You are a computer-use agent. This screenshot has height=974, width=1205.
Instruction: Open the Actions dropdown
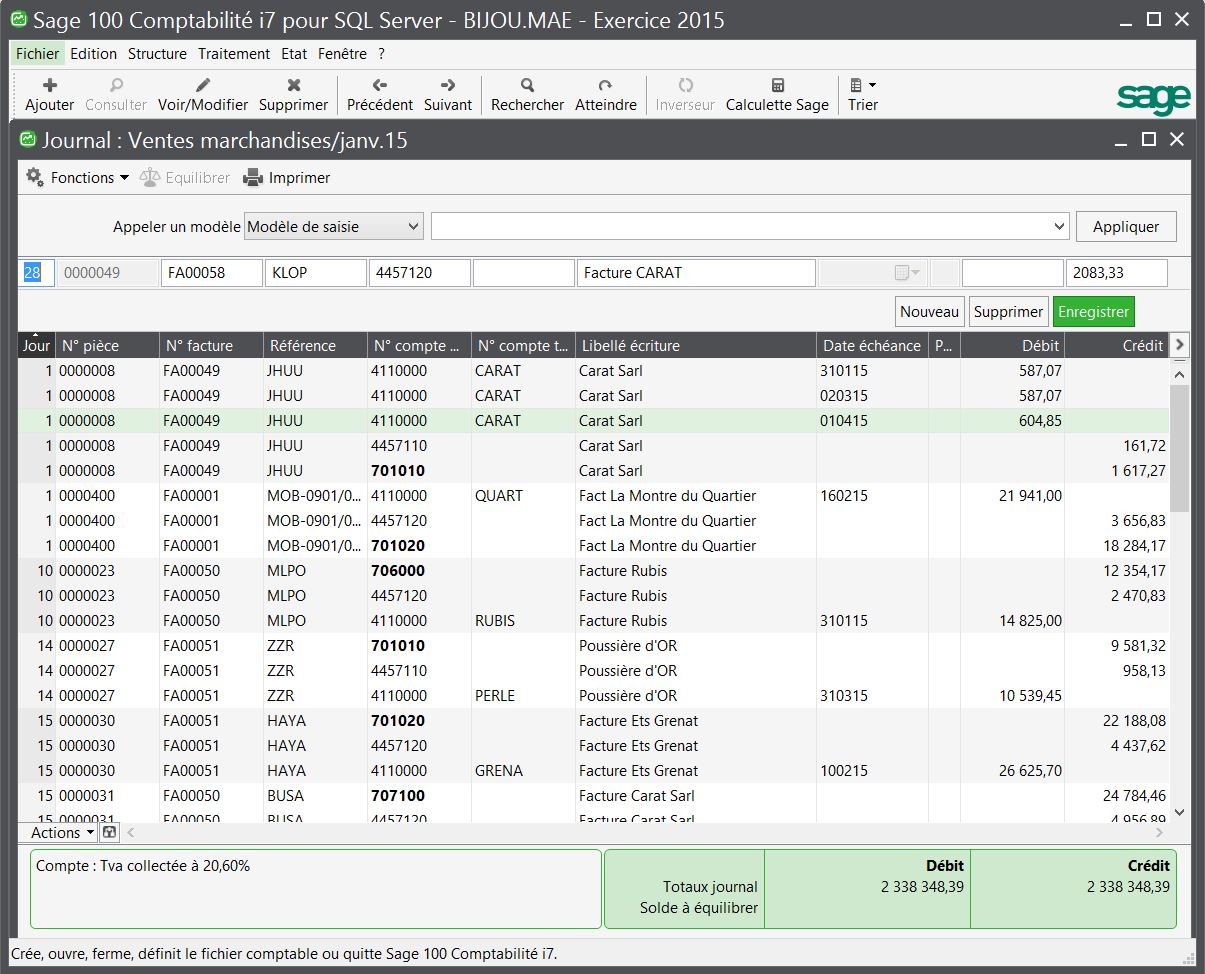click(61, 832)
